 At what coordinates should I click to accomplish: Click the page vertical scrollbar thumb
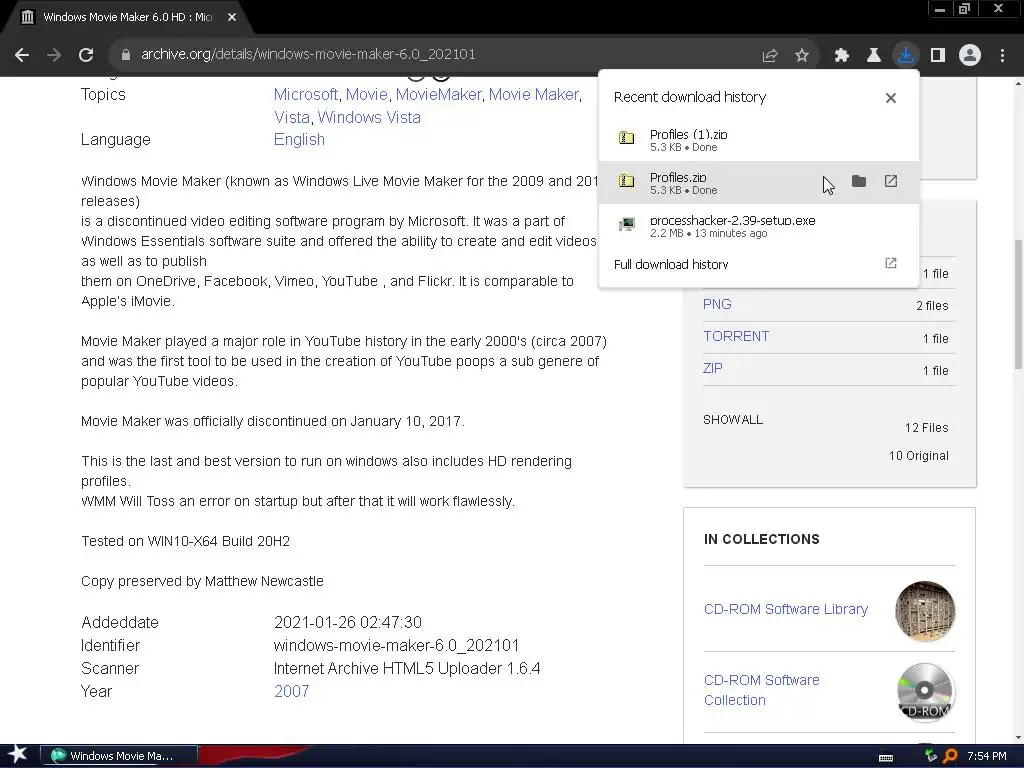tap(1018, 304)
